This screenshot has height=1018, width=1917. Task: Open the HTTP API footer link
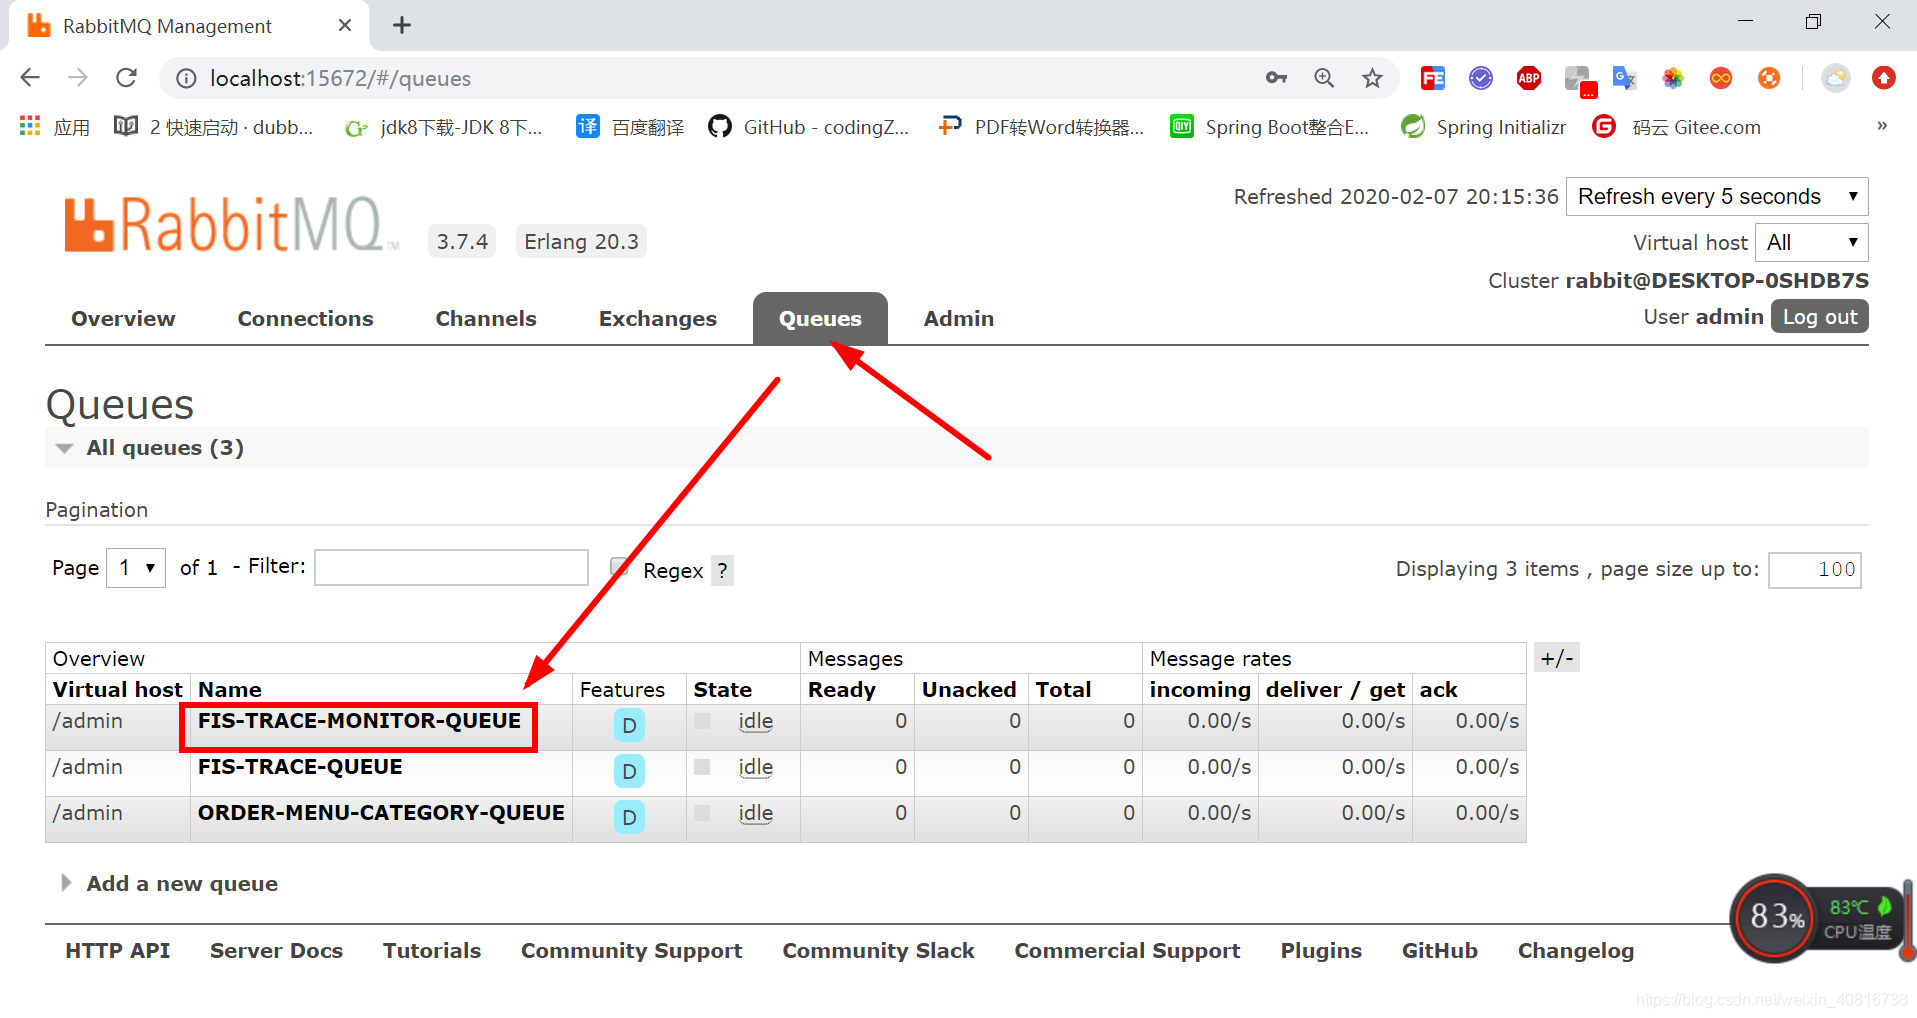click(x=118, y=951)
